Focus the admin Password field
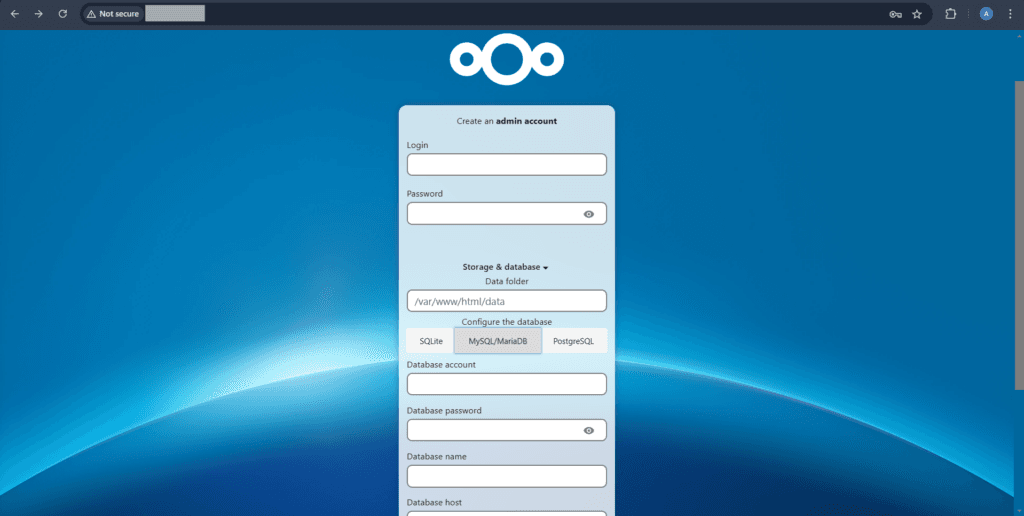The width and height of the screenshot is (1024, 516). coord(507,214)
